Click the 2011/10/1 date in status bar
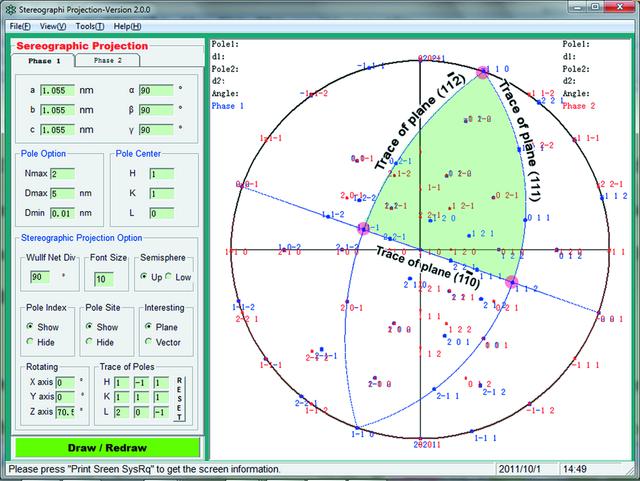640x481 pixels. click(x=519, y=469)
